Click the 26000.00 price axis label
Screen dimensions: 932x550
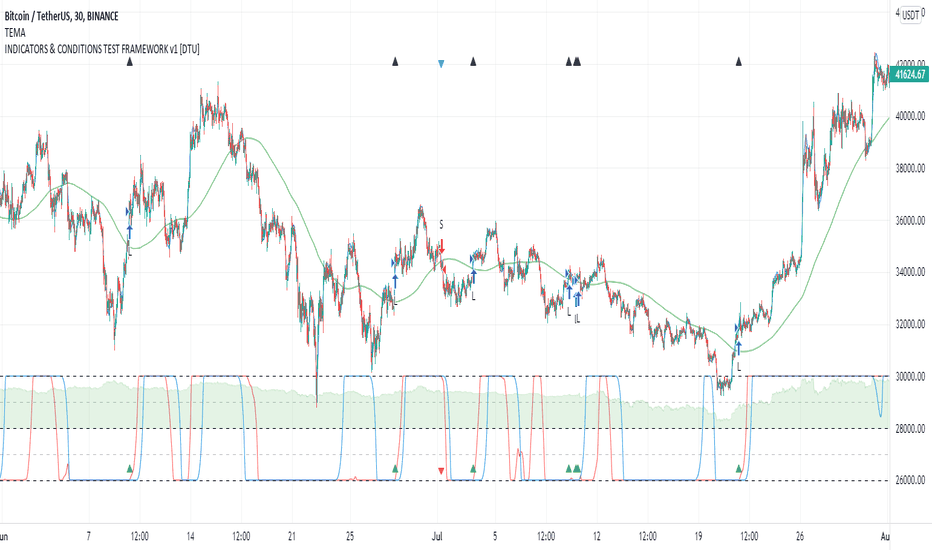[910, 480]
